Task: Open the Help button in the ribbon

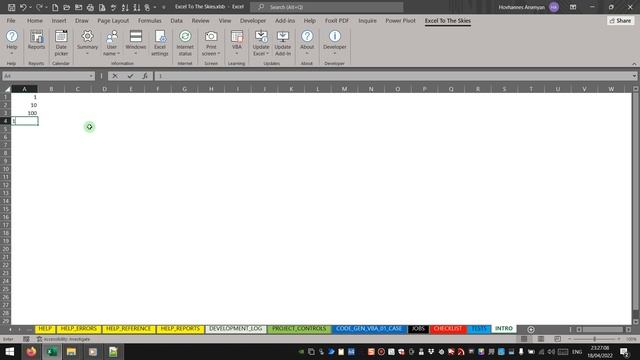Action: pyautogui.click(x=12, y=42)
